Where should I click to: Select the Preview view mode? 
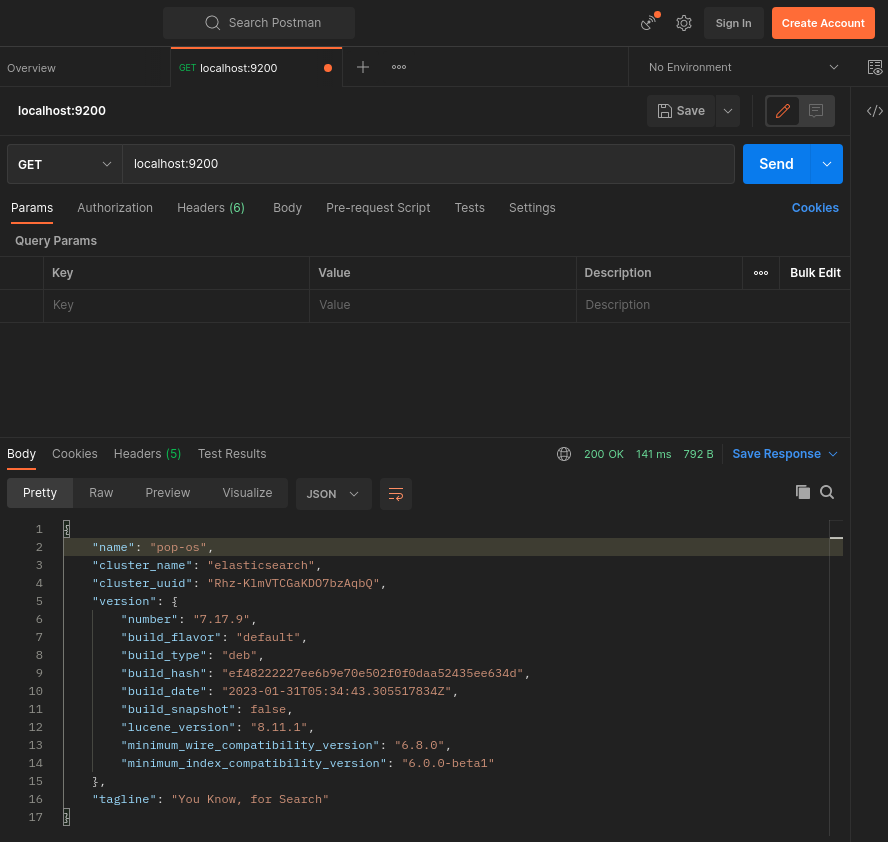[168, 493]
